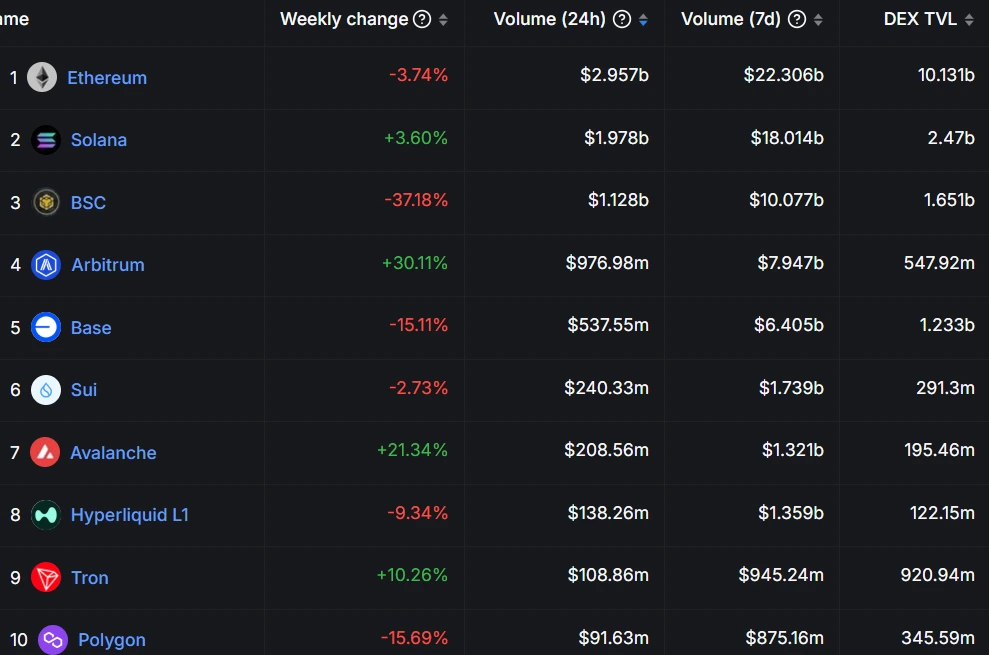Open the Avalanche chain link

pyautogui.click(x=114, y=452)
